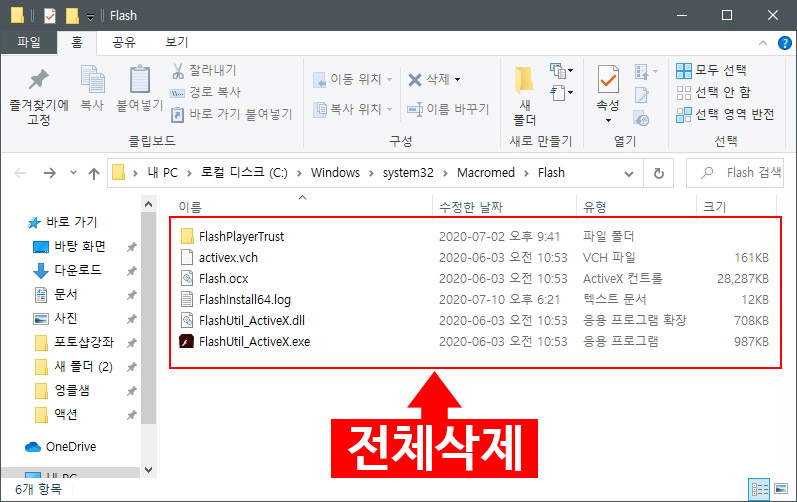Image resolution: width=797 pixels, height=502 pixels.
Task: Click Windows breadcrumb in address bar
Action: [335, 173]
